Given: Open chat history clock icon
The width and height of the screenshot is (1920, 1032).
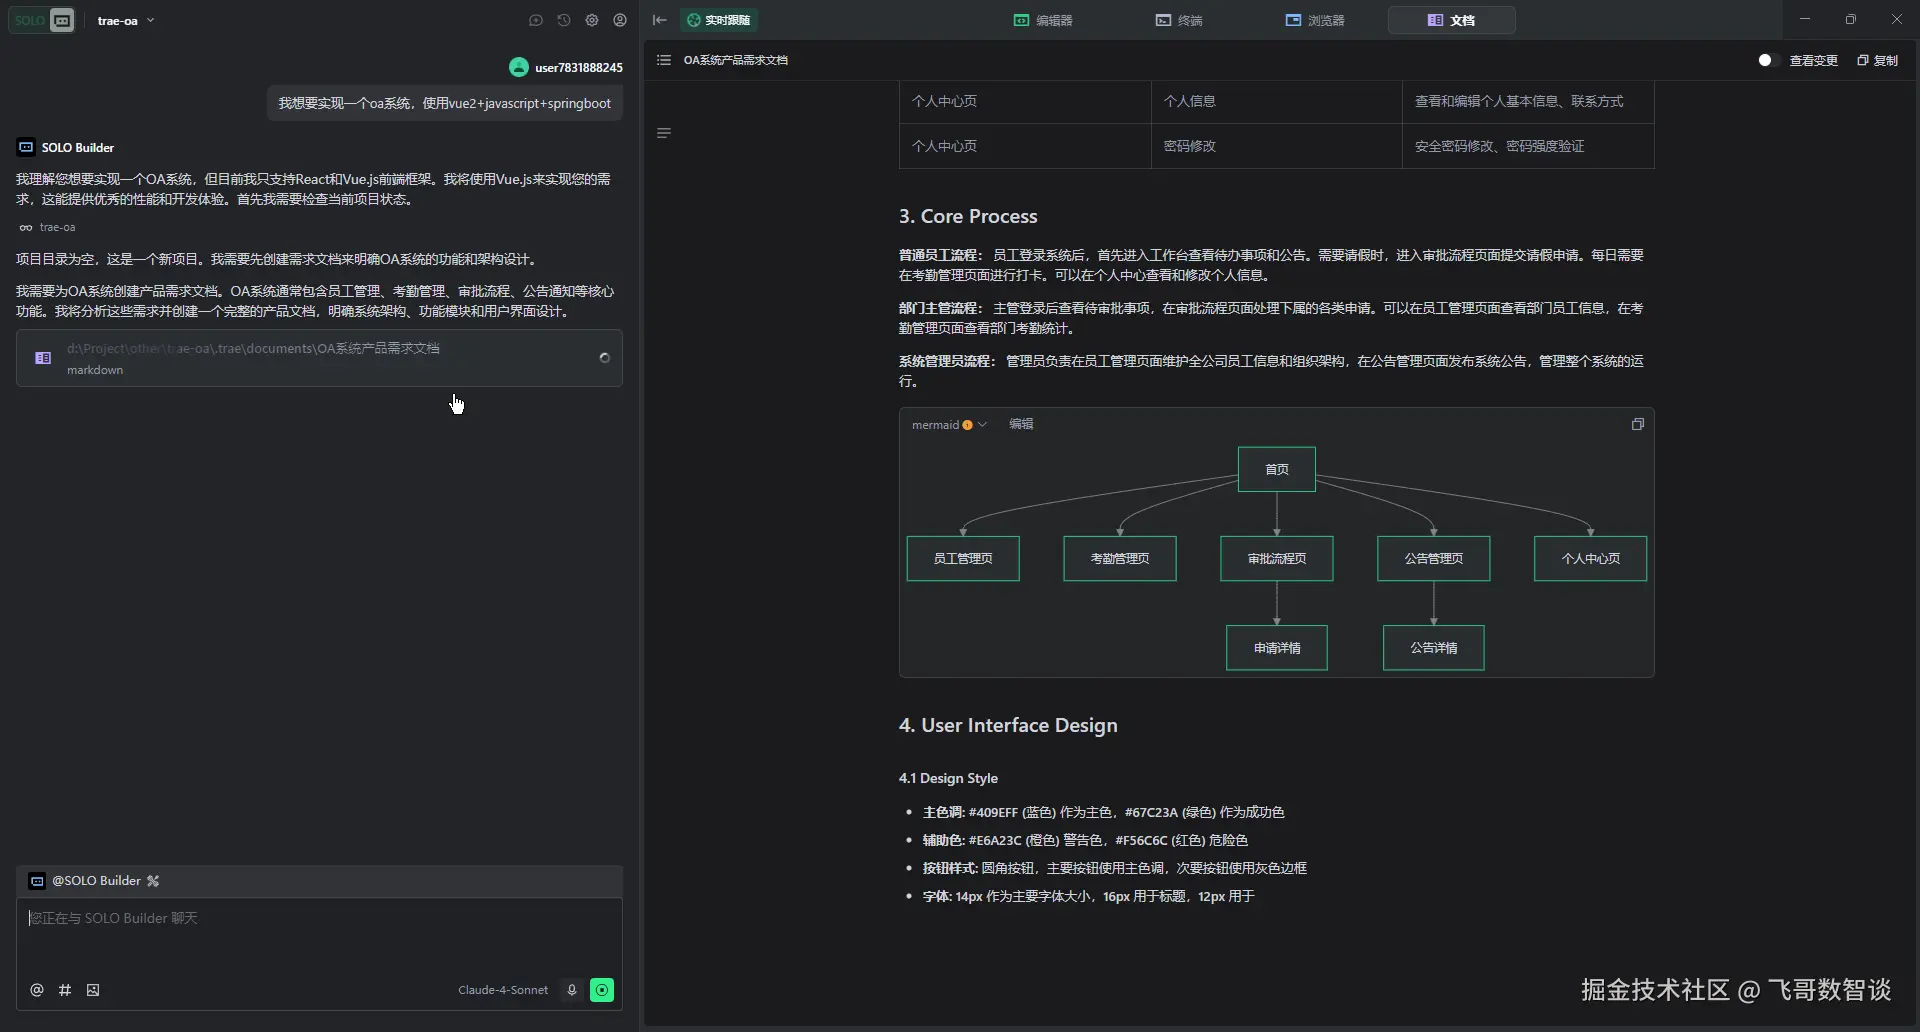Looking at the screenshot, I should pyautogui.click(x=564, y=20).
